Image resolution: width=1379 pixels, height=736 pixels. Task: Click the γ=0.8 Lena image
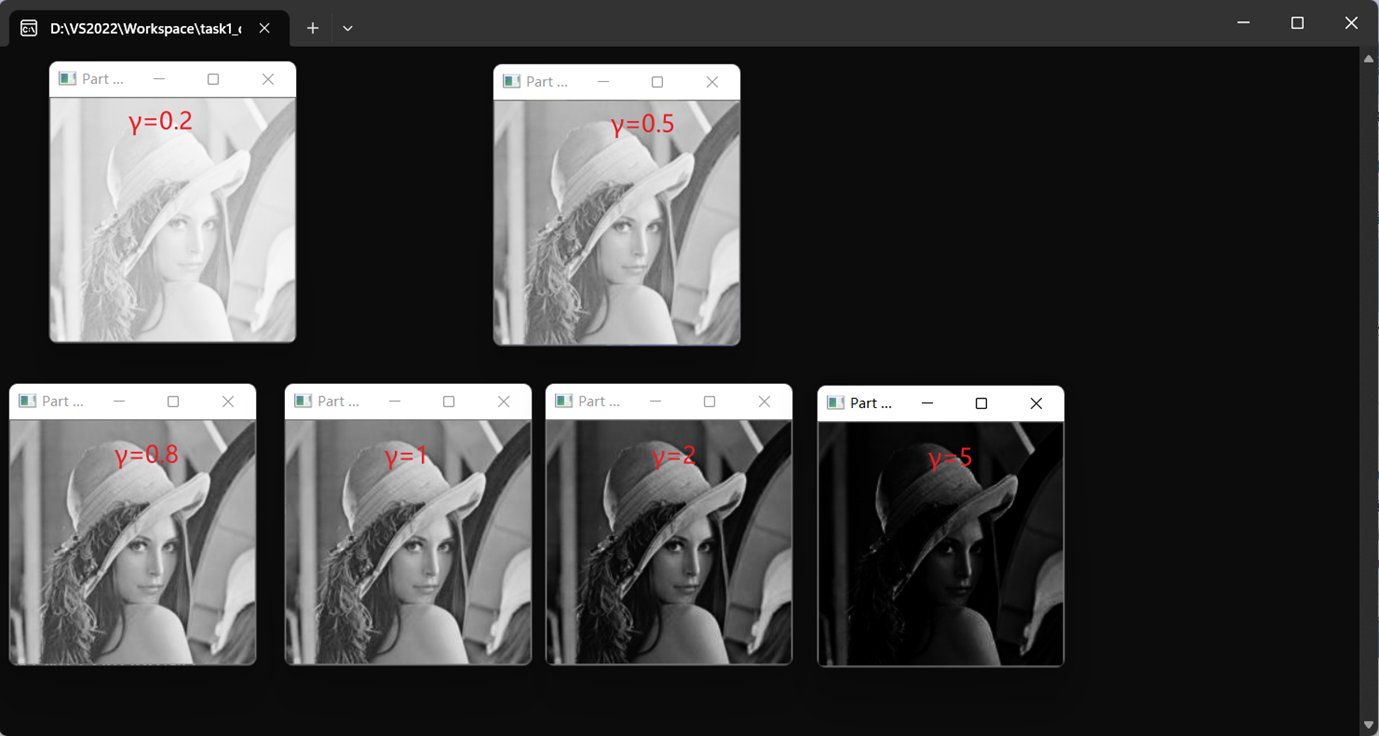pyautogui.click(x=133, y=541)
